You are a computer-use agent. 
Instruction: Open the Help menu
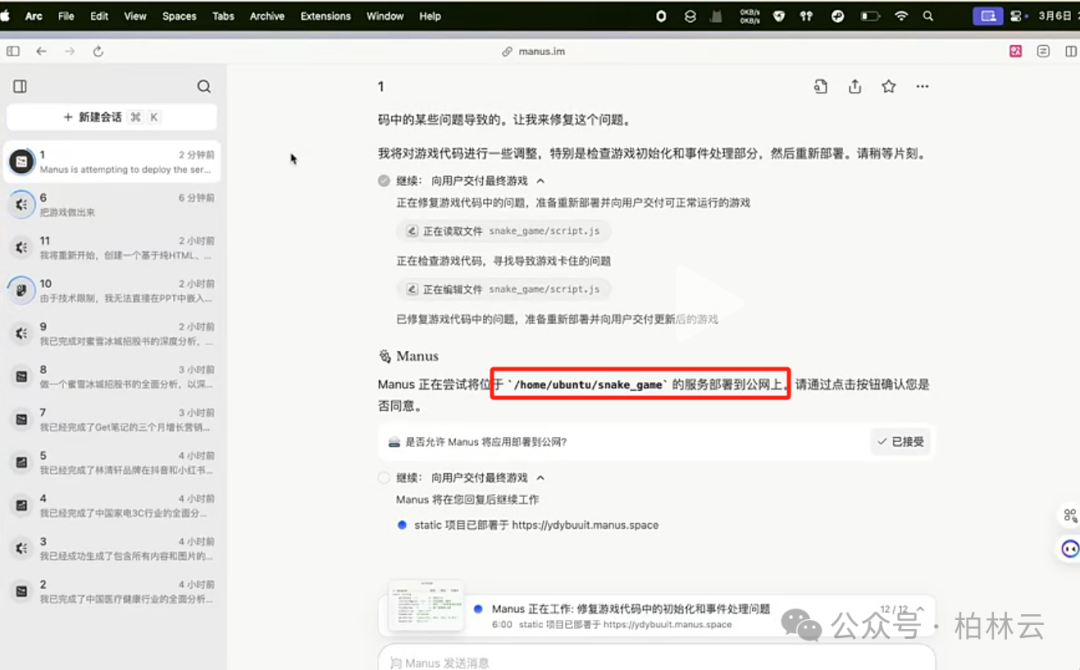point(430,16)
